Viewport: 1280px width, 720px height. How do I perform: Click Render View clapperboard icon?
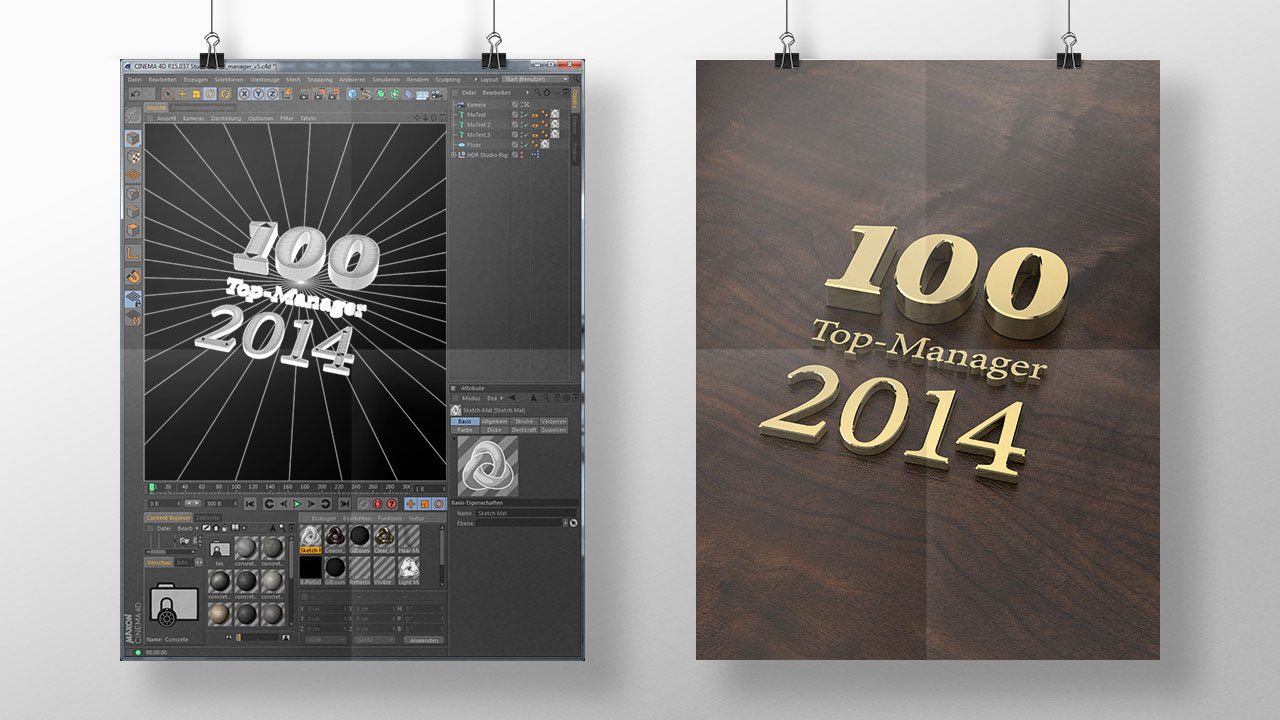[305, 94]
